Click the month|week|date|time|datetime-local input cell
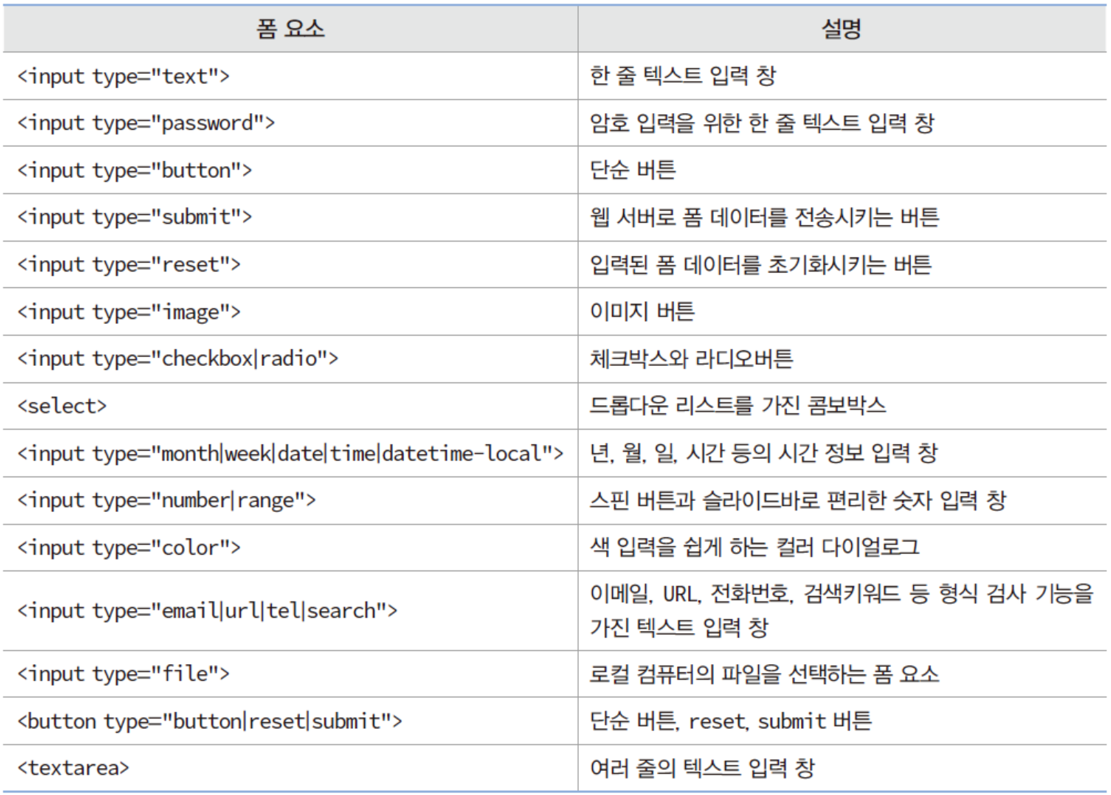Screen dimensions: 1111x795 pyautogui.click(x=291, y=453)
